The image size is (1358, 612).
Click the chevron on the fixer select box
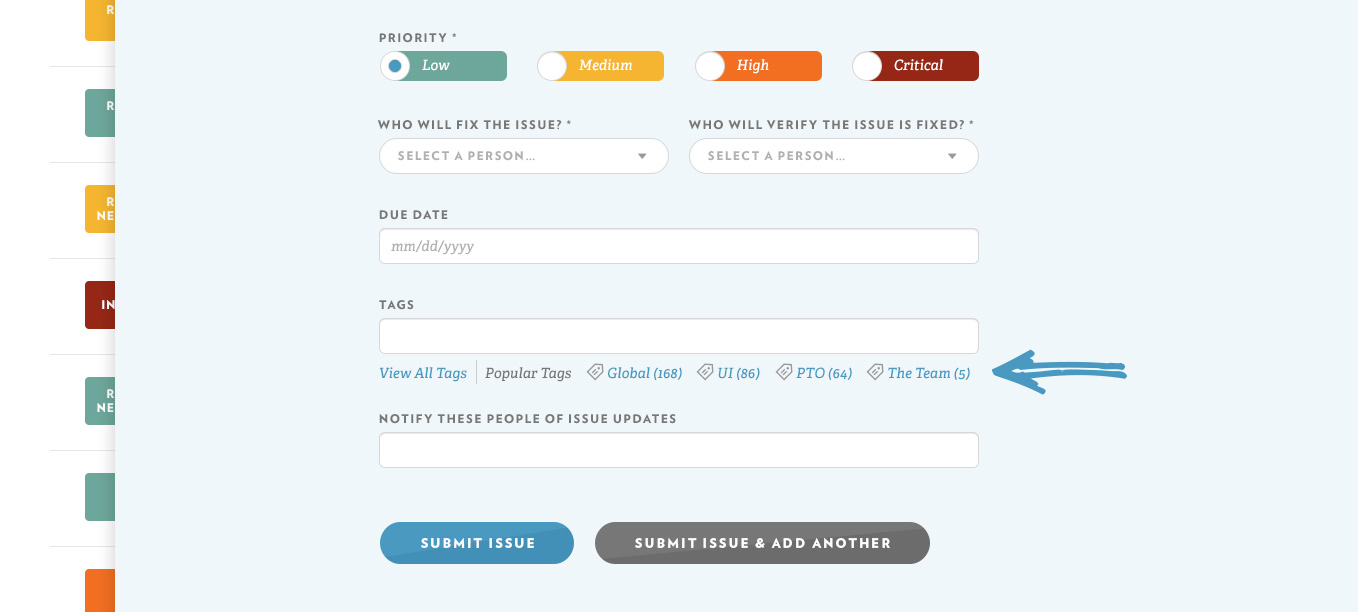tap(643, 156)
